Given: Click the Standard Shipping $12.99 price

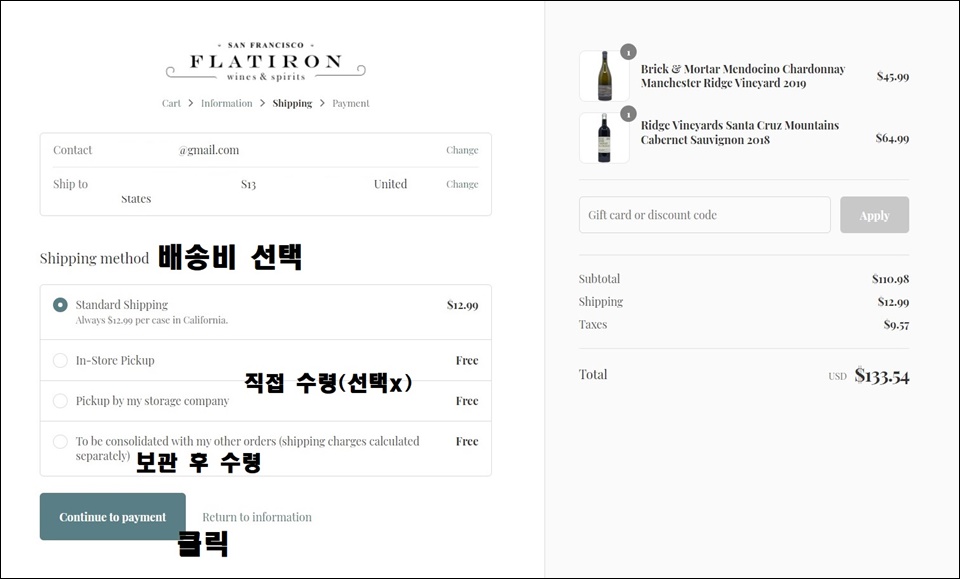Looking at the screenshot, I should [462, 305].
